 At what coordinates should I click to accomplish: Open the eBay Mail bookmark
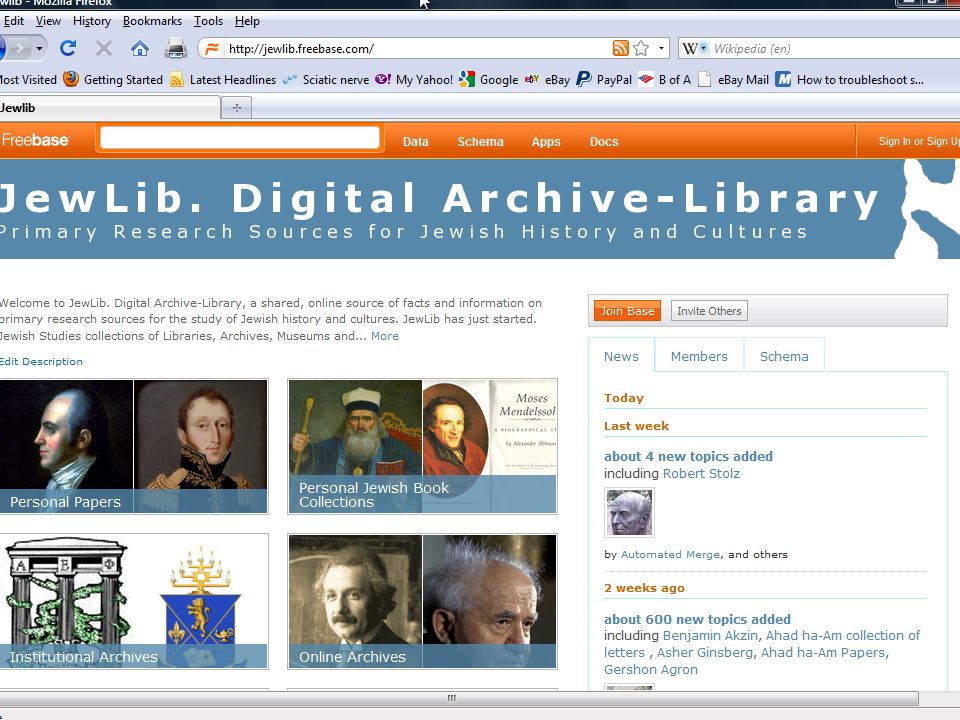coord(733,80)
